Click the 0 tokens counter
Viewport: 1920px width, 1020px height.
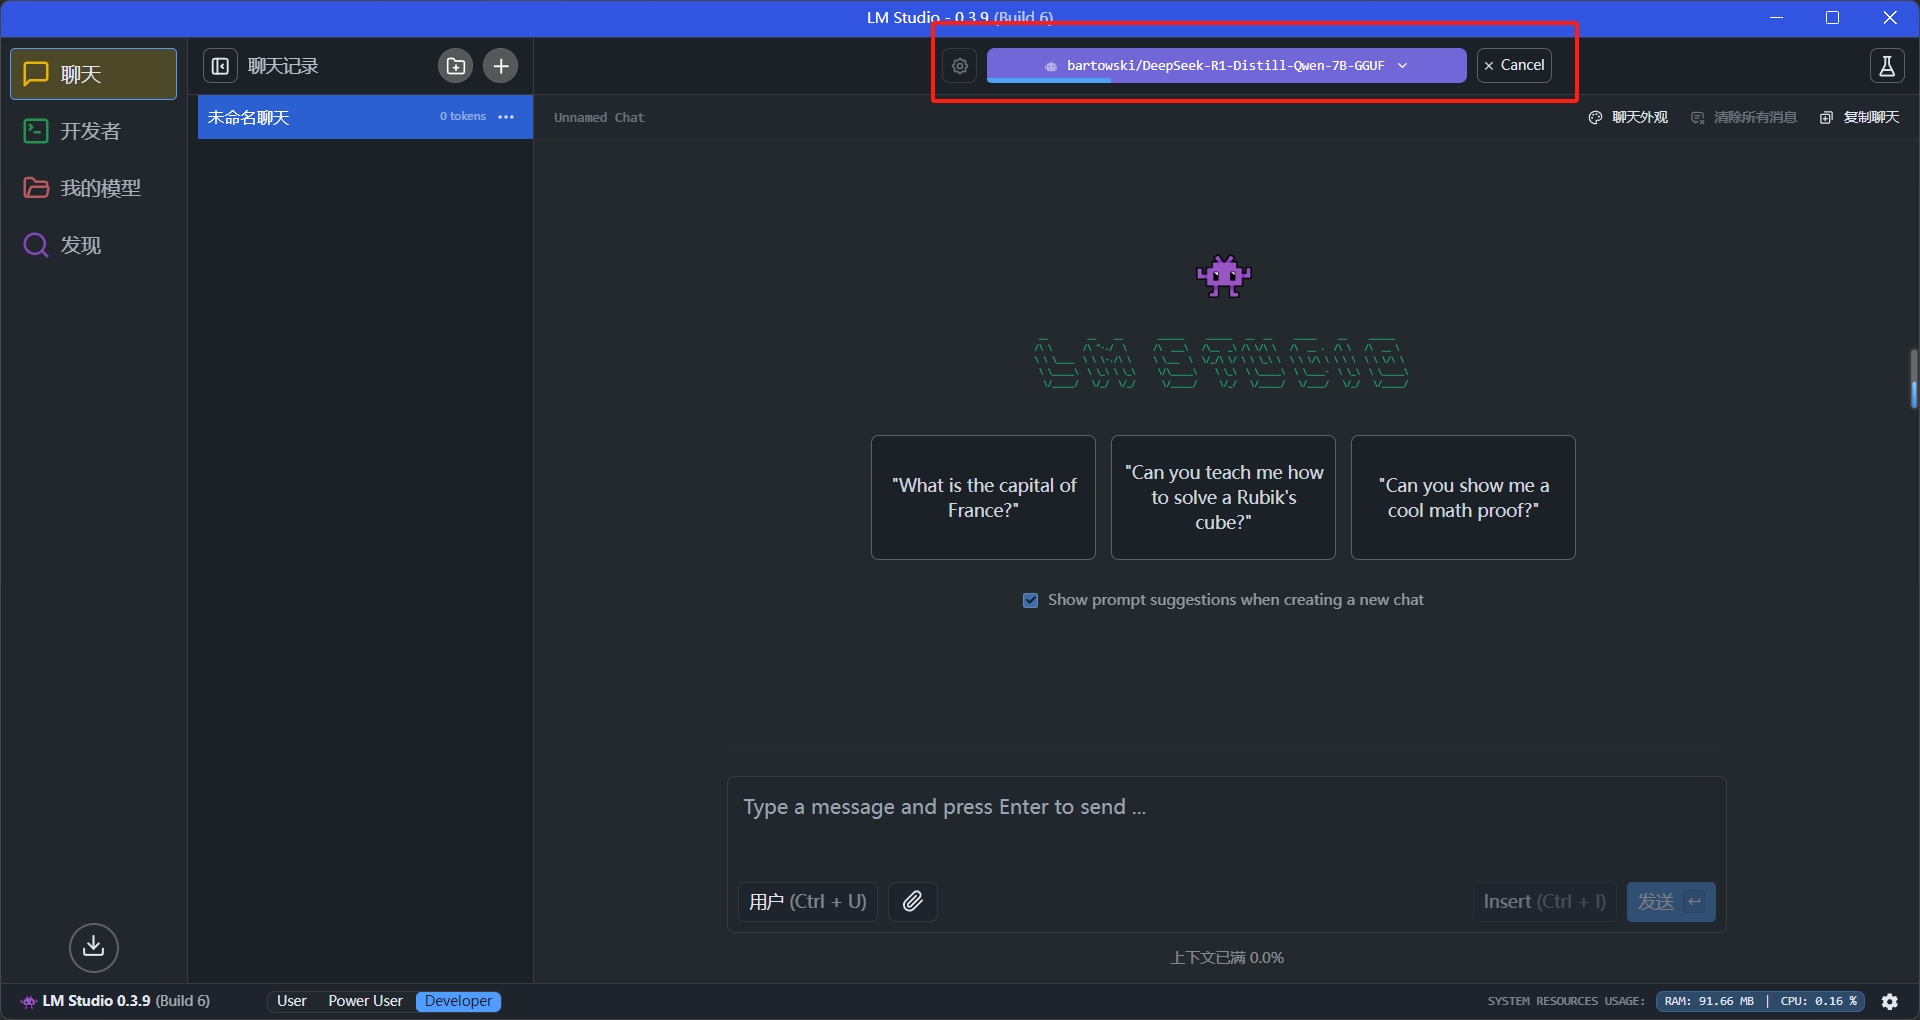tap(463, 117)
